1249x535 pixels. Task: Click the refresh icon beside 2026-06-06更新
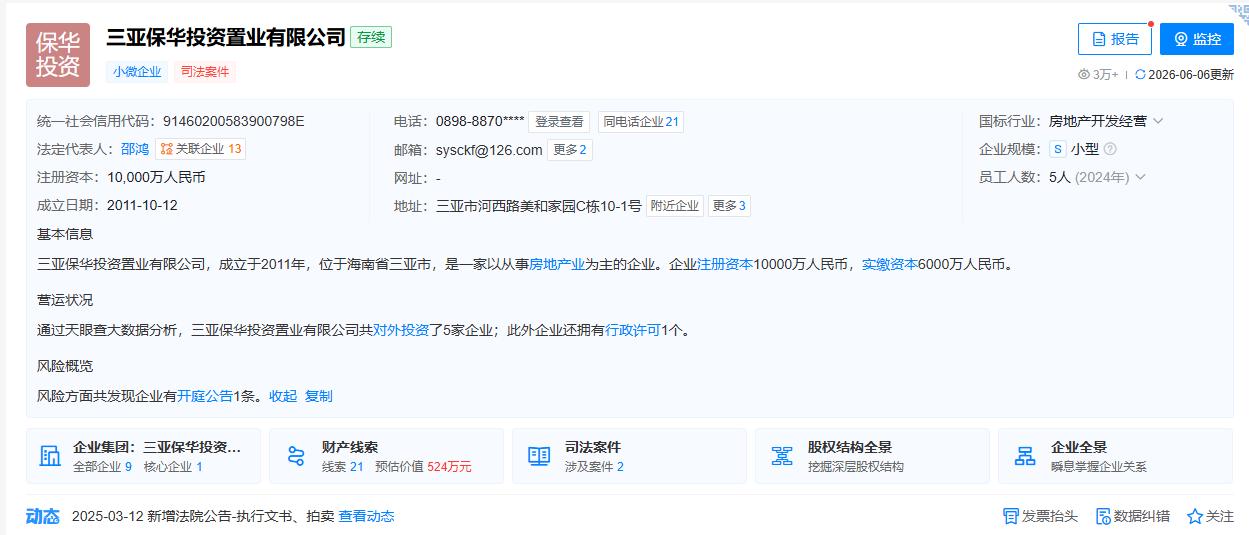click(x=1140, y=75)
